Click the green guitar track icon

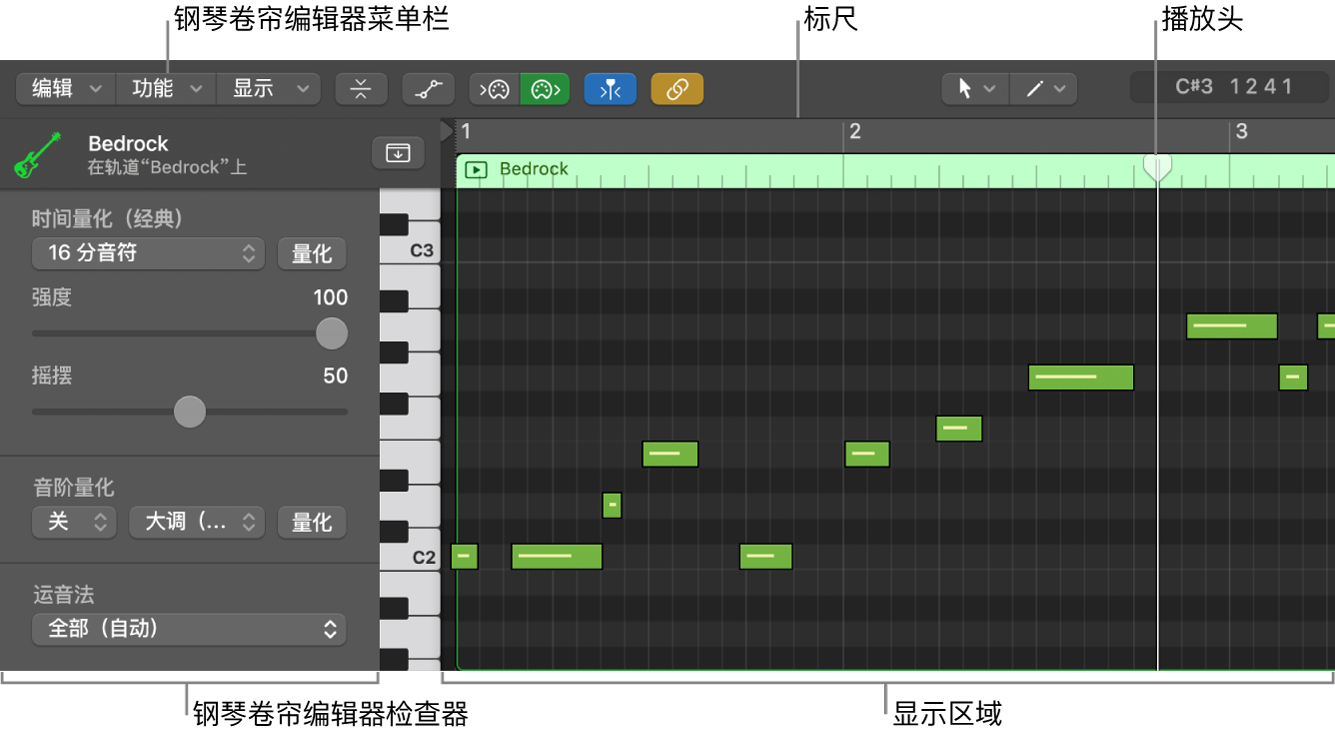point(36,153)
